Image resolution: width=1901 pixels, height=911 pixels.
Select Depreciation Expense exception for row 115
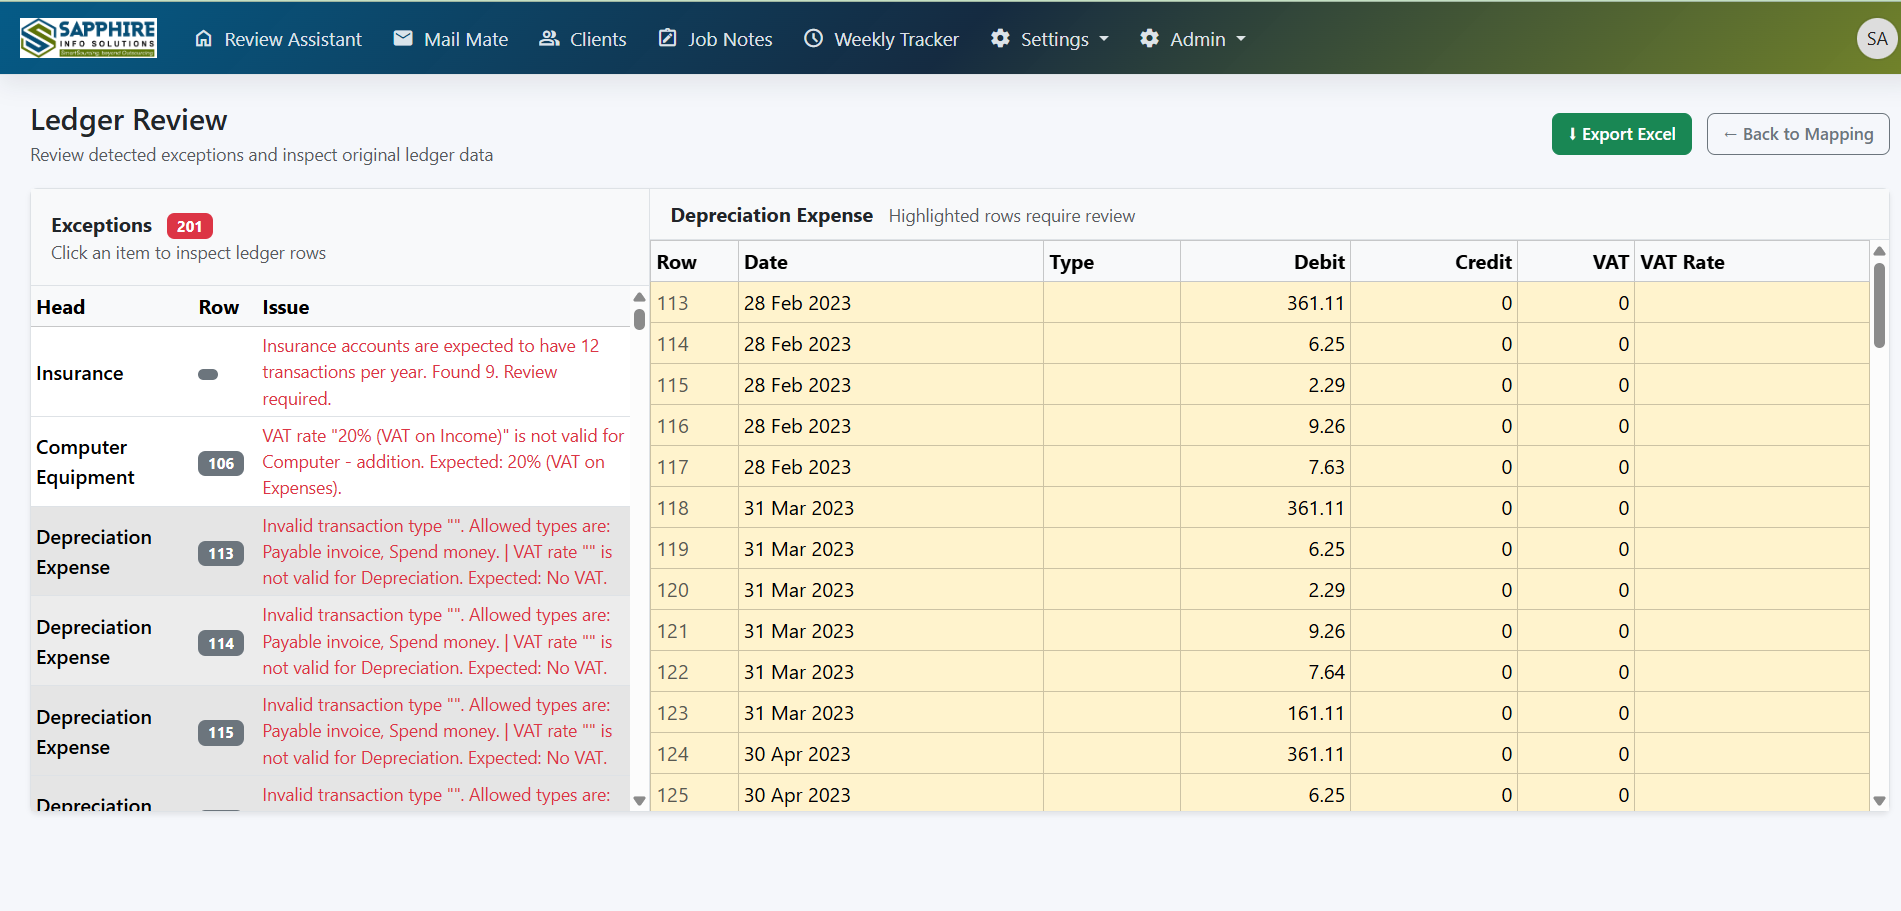331,731
